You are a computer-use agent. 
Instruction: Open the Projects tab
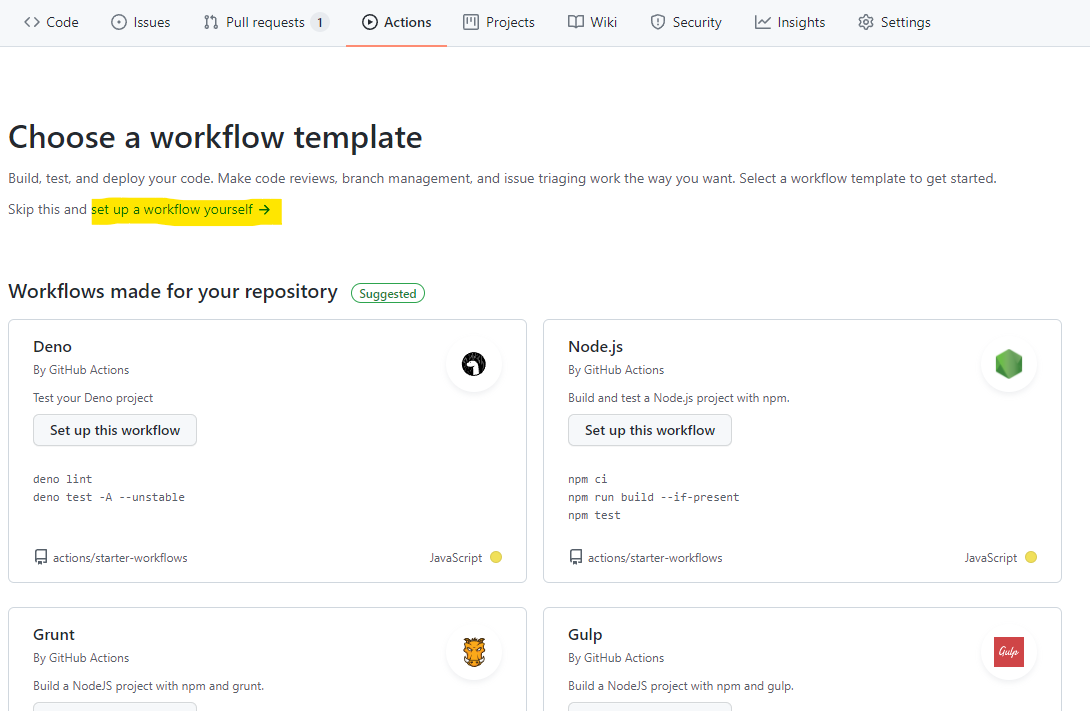(x=499, y=22)
